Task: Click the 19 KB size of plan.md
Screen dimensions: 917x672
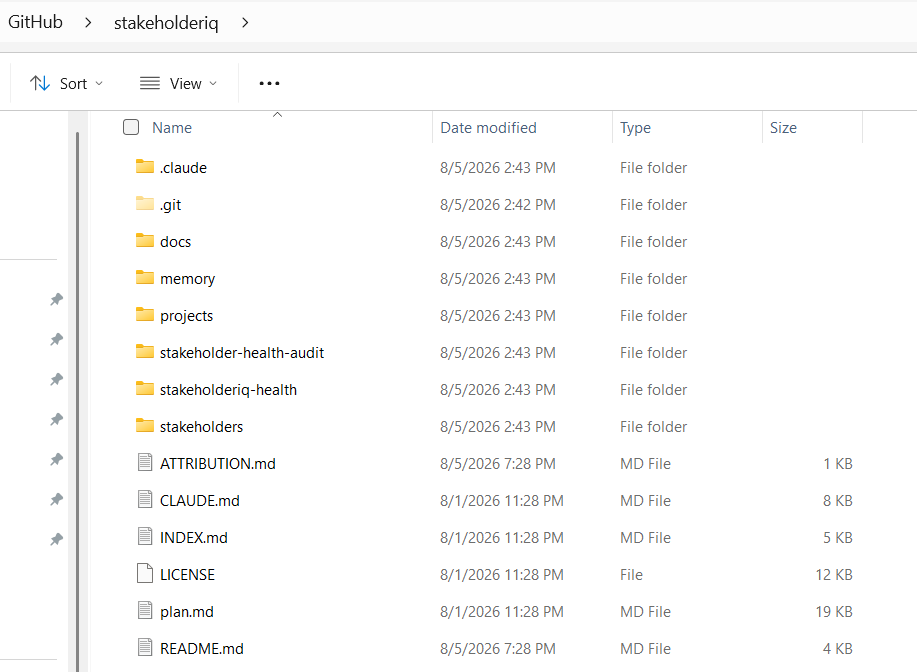Action: point(834,612)
